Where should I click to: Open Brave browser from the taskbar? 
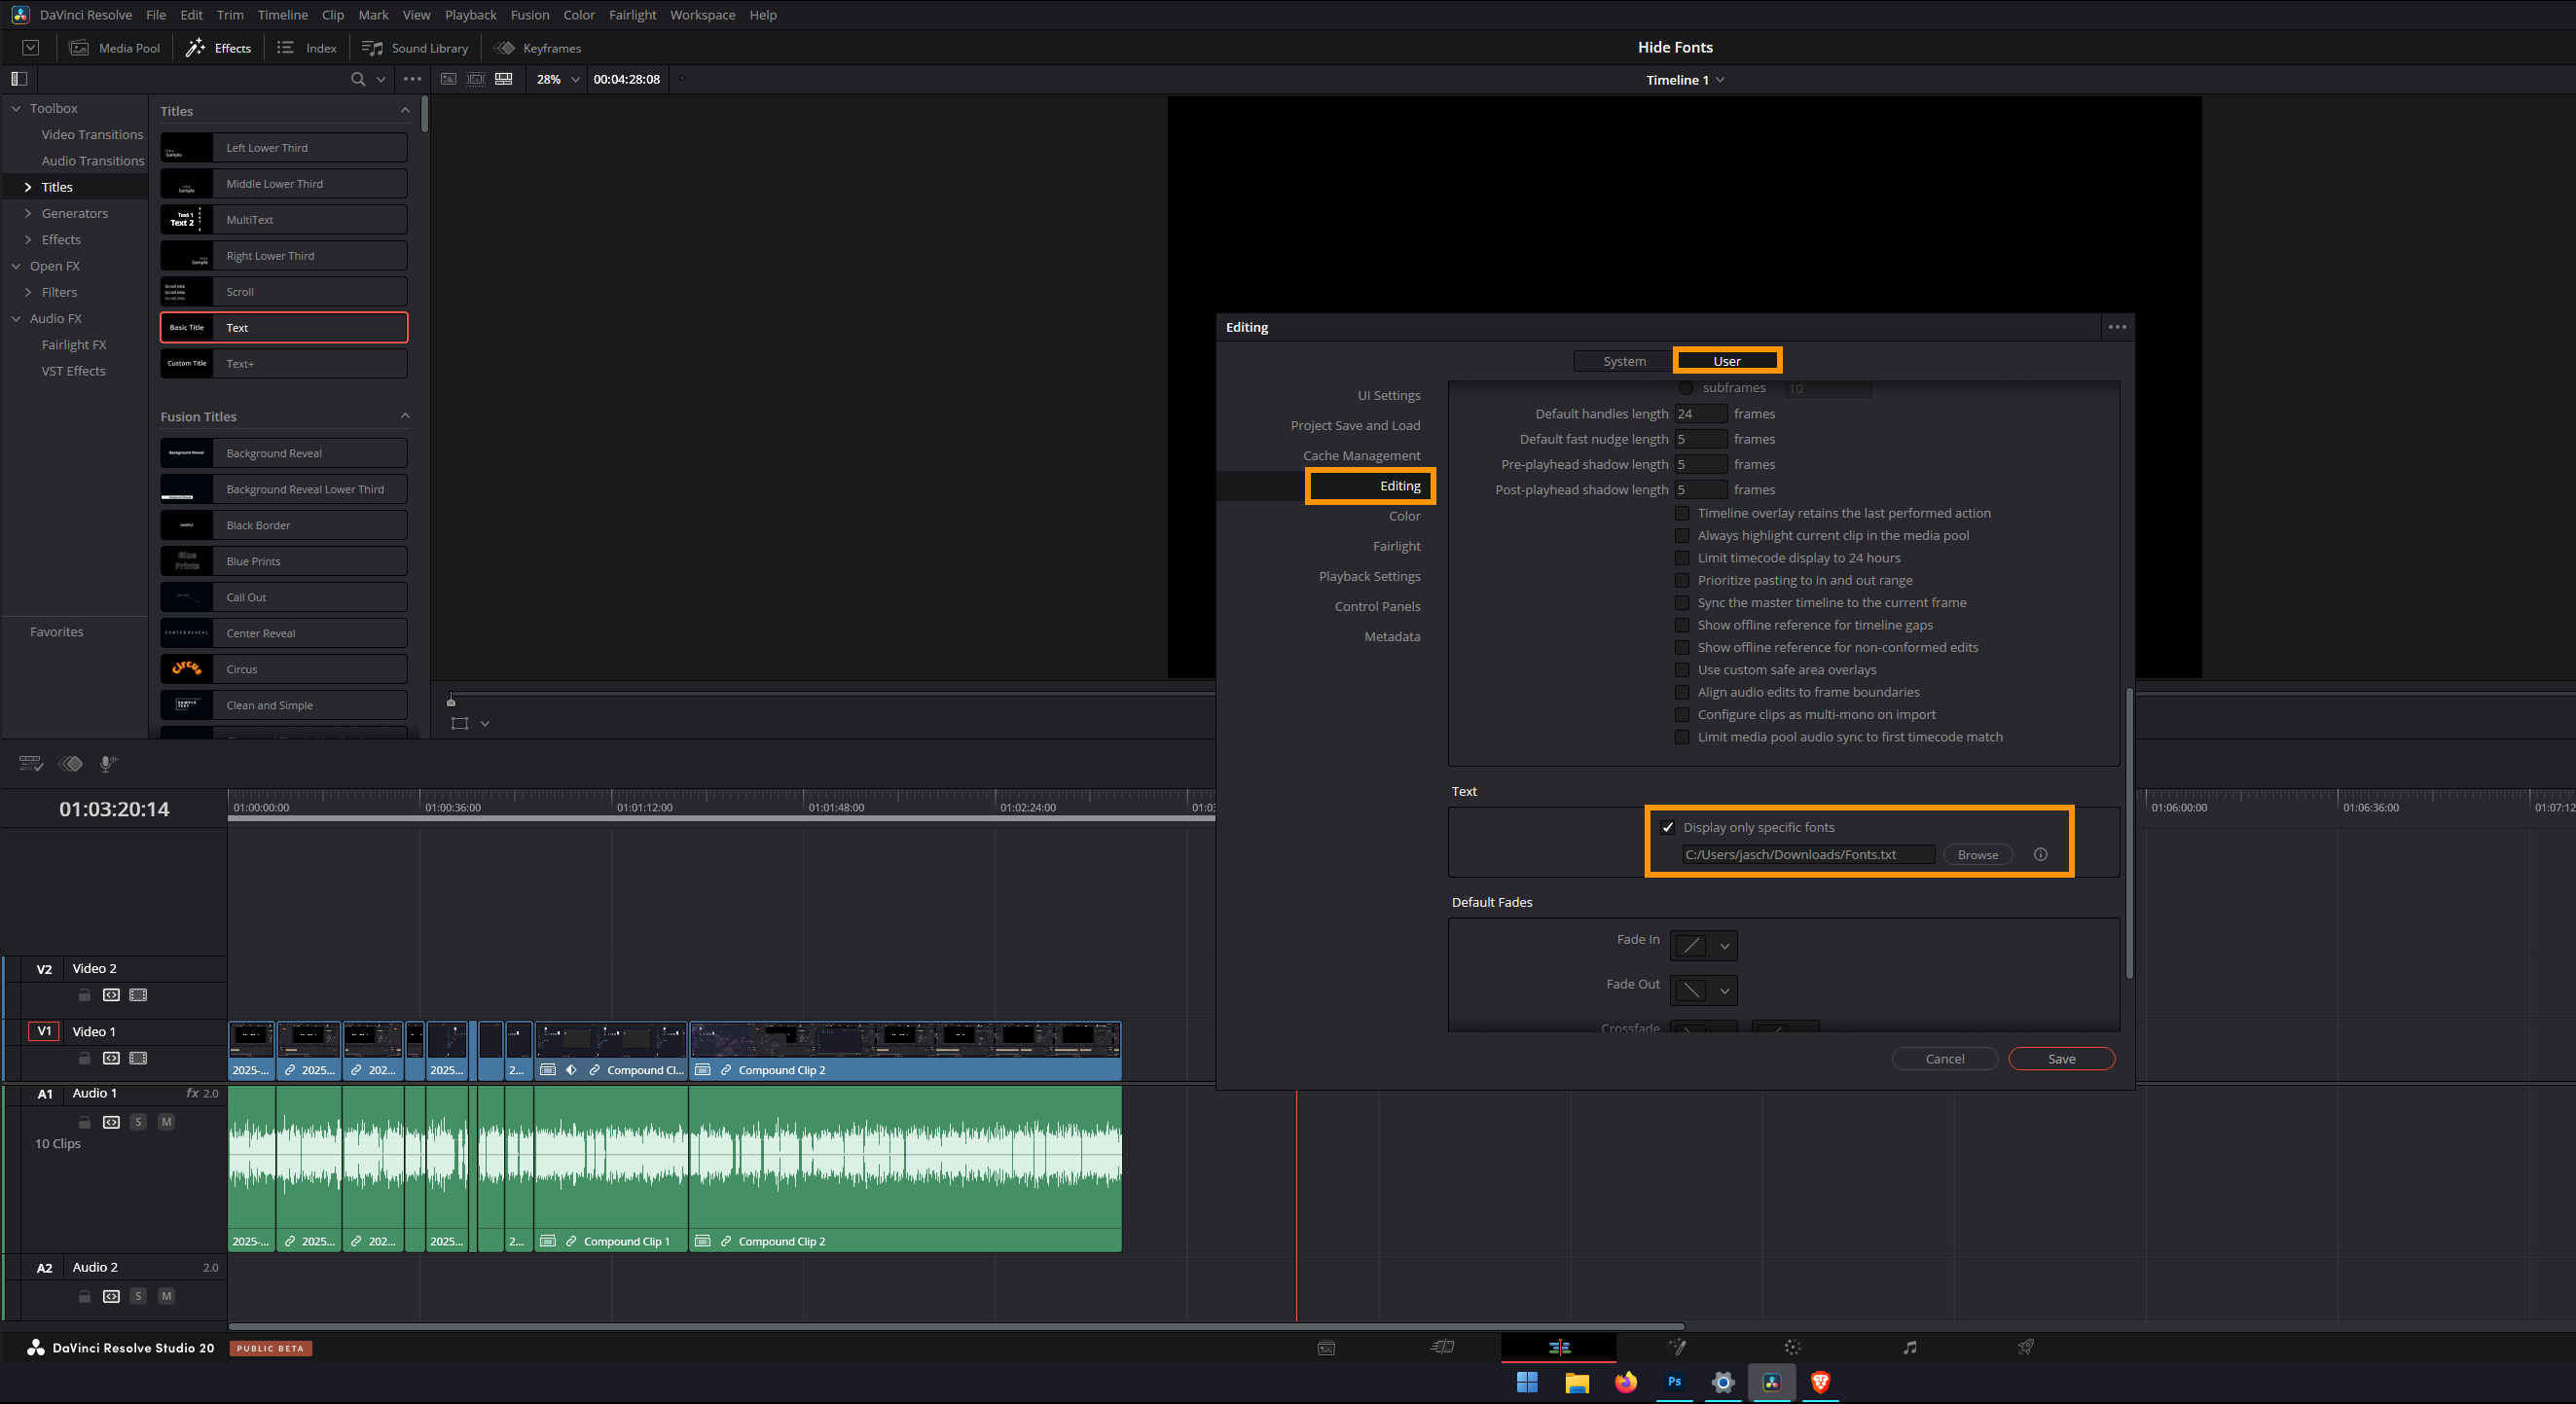1821,1382
